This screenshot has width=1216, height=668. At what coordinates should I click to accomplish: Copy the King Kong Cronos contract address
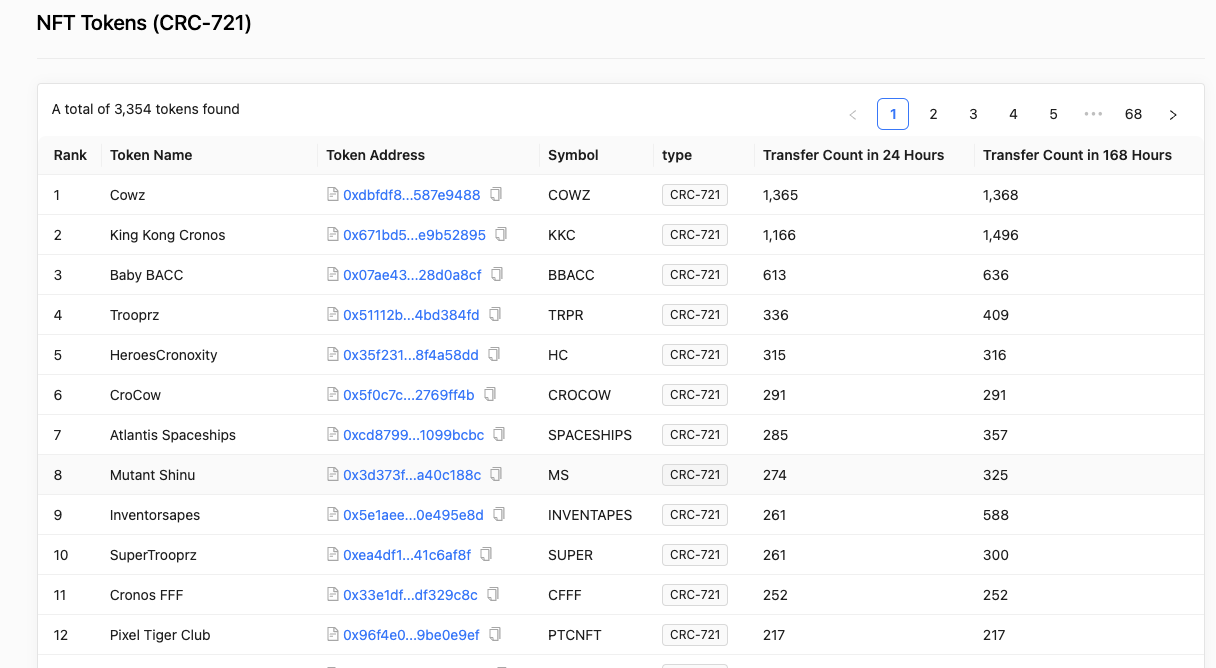501,235
